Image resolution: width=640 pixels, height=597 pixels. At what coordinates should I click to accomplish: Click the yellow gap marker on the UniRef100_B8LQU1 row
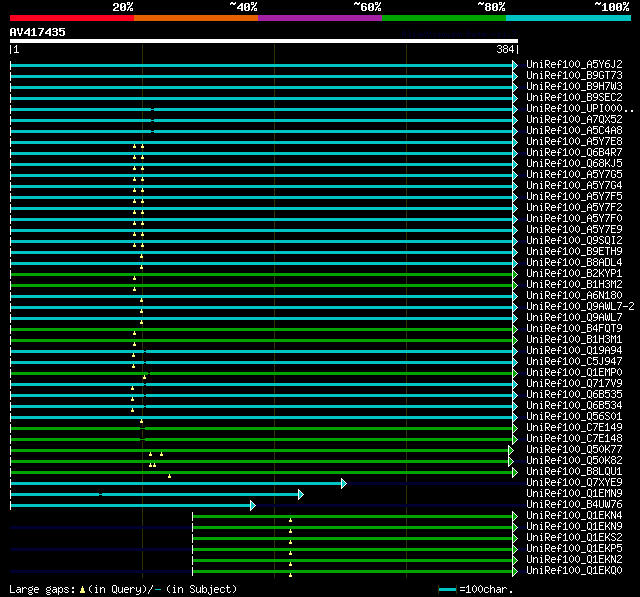pyautogui.click(x=170, y=476)
